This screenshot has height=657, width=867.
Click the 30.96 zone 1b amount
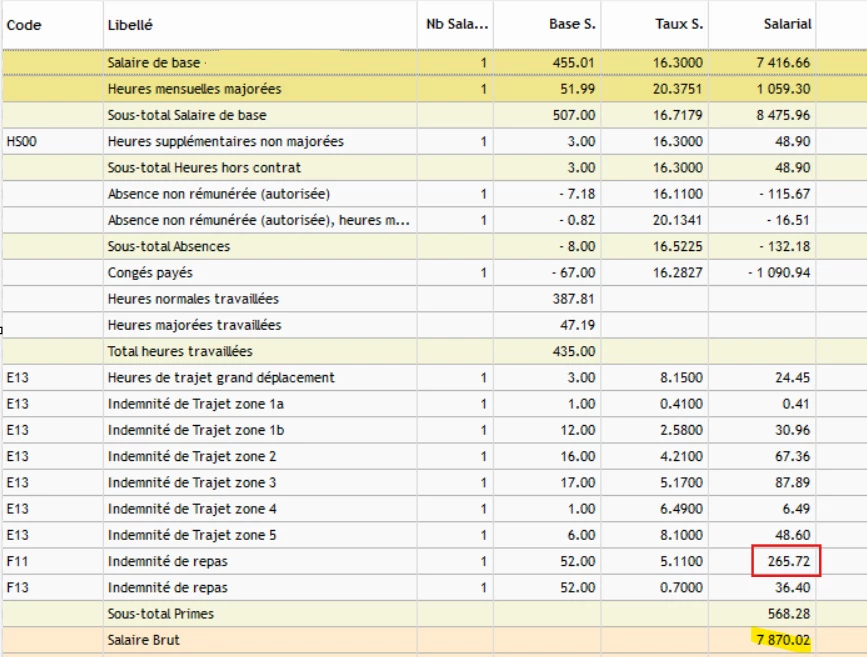click(792, 430)
